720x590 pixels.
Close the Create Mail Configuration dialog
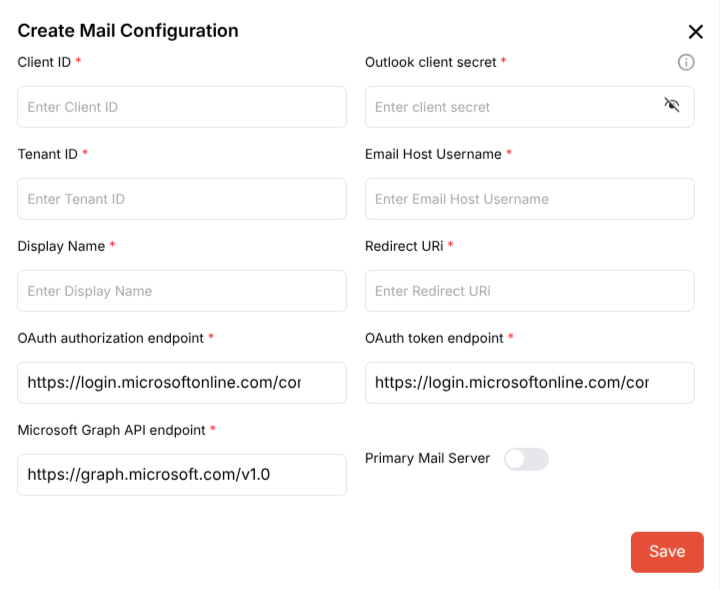[695, 32]
